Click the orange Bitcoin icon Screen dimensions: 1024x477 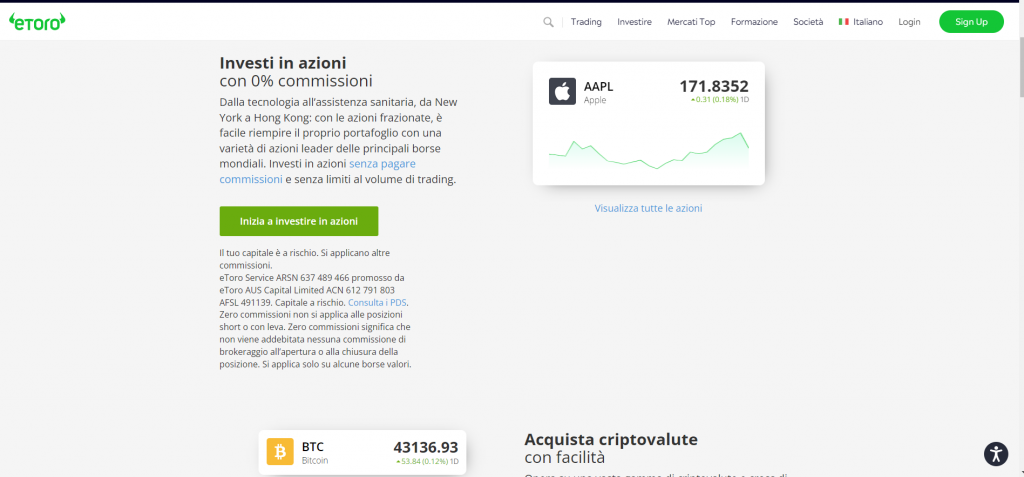[x=280, y=453]
